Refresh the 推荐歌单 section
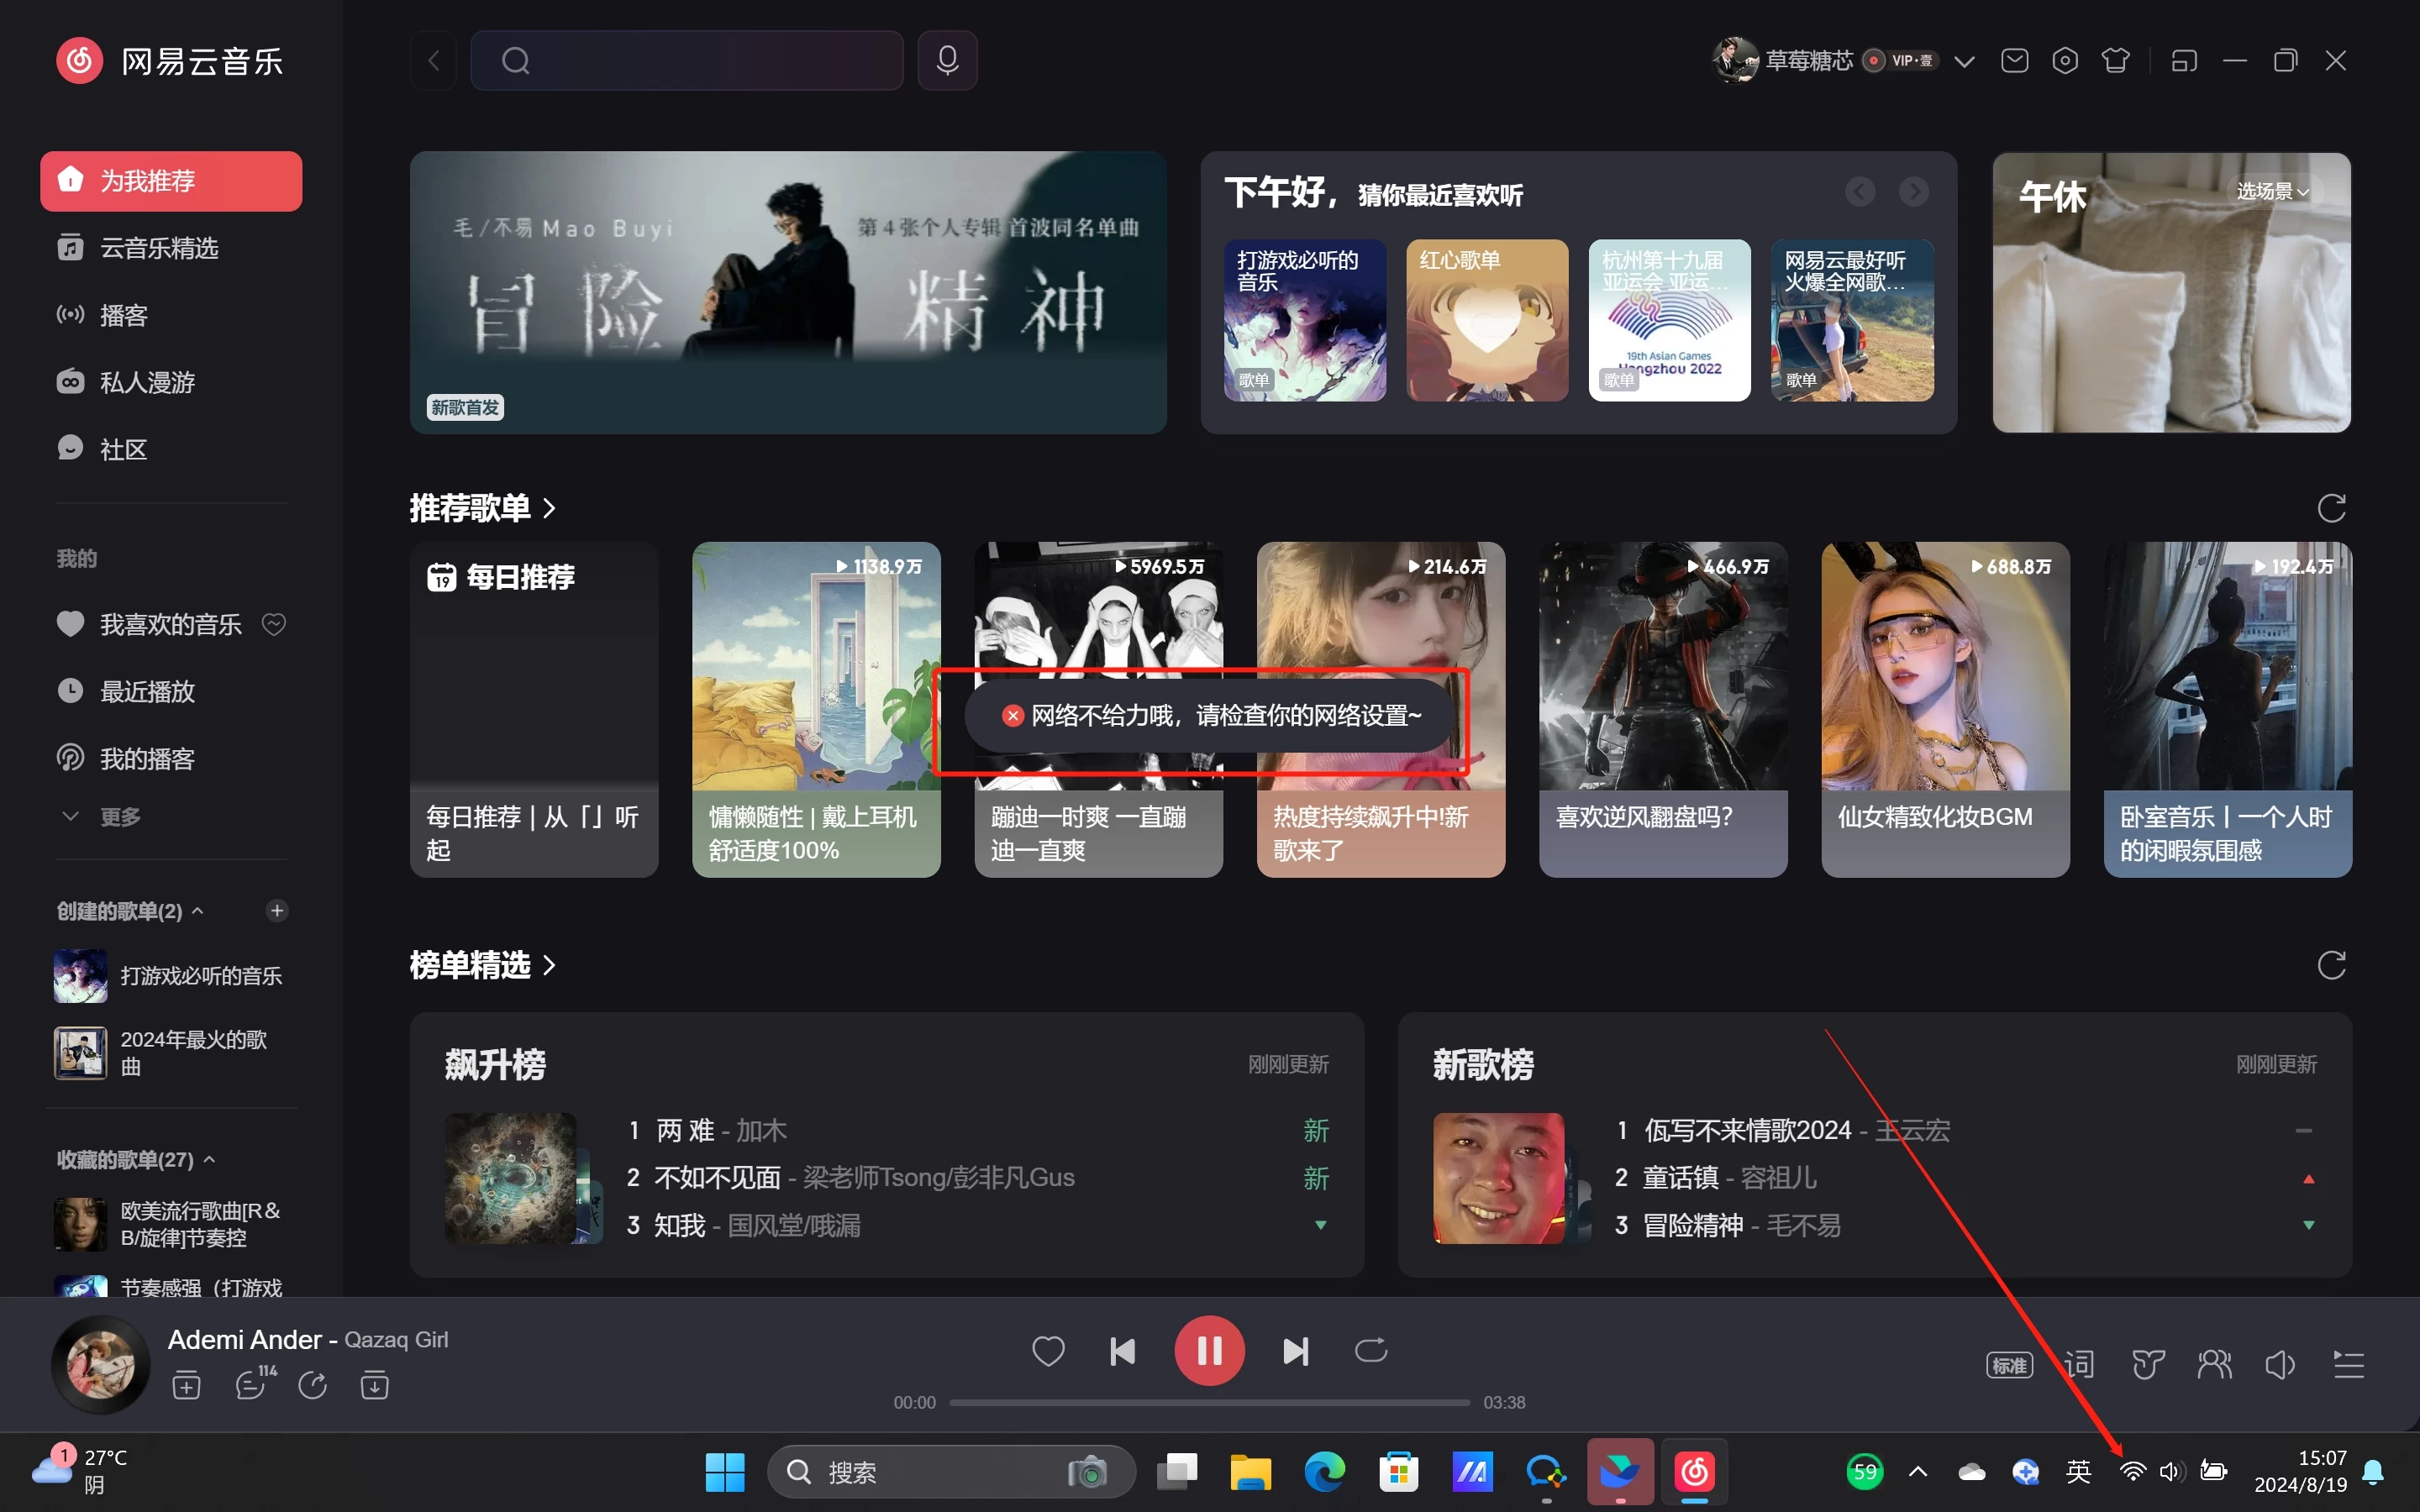The width and height of the screenshot is (2420, 1512). [x=2331, y=508]
